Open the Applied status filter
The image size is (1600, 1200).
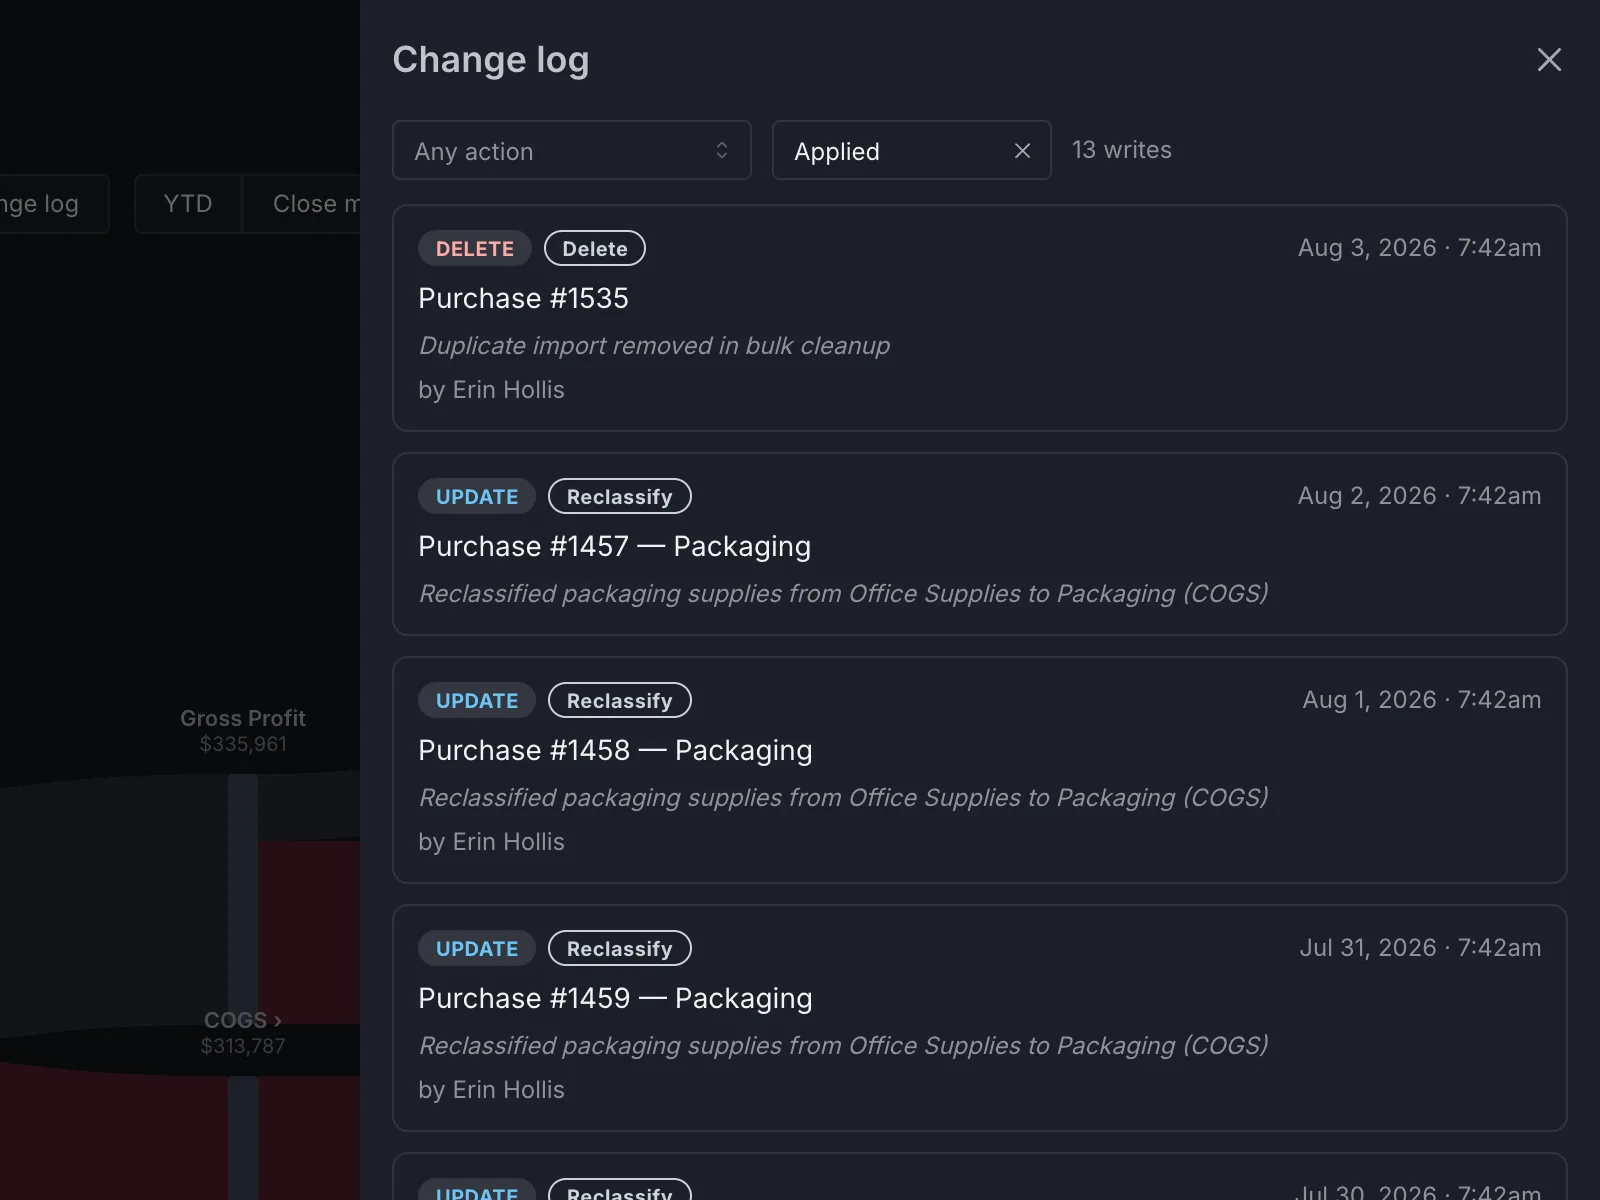pyautogui.click(x=911, y=150)
